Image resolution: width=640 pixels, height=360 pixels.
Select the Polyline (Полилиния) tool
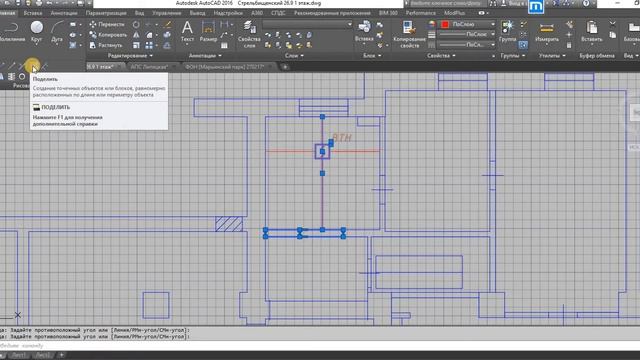(11, 32)
